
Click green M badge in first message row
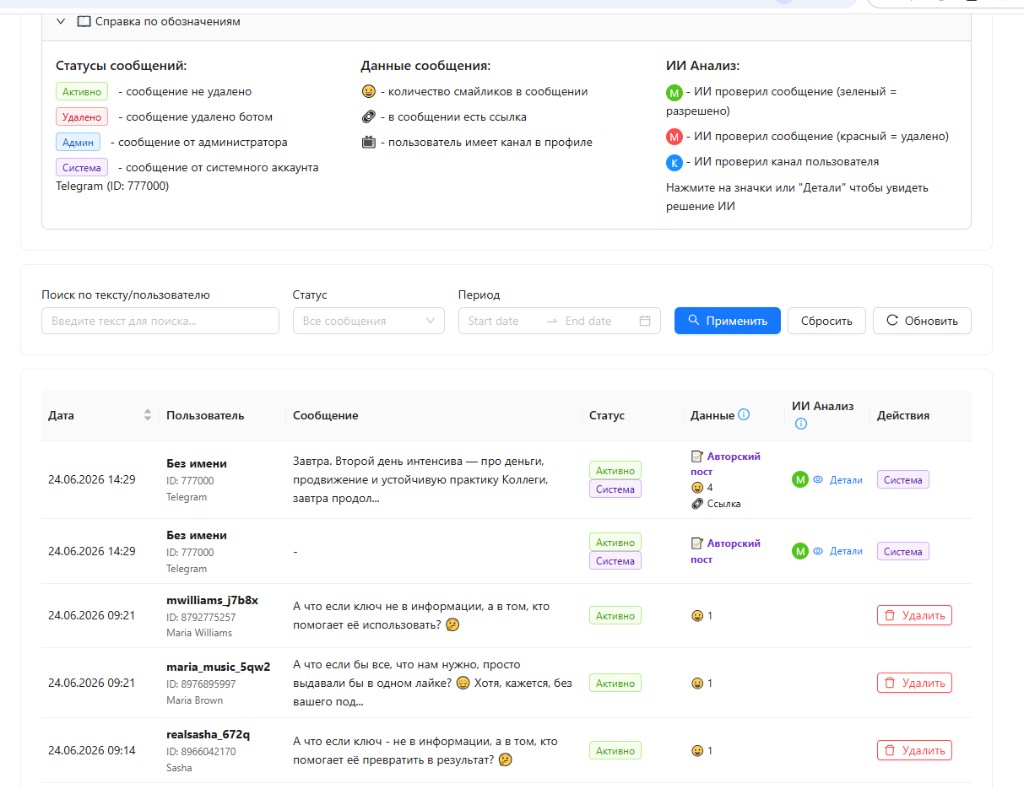pos(800,479)
